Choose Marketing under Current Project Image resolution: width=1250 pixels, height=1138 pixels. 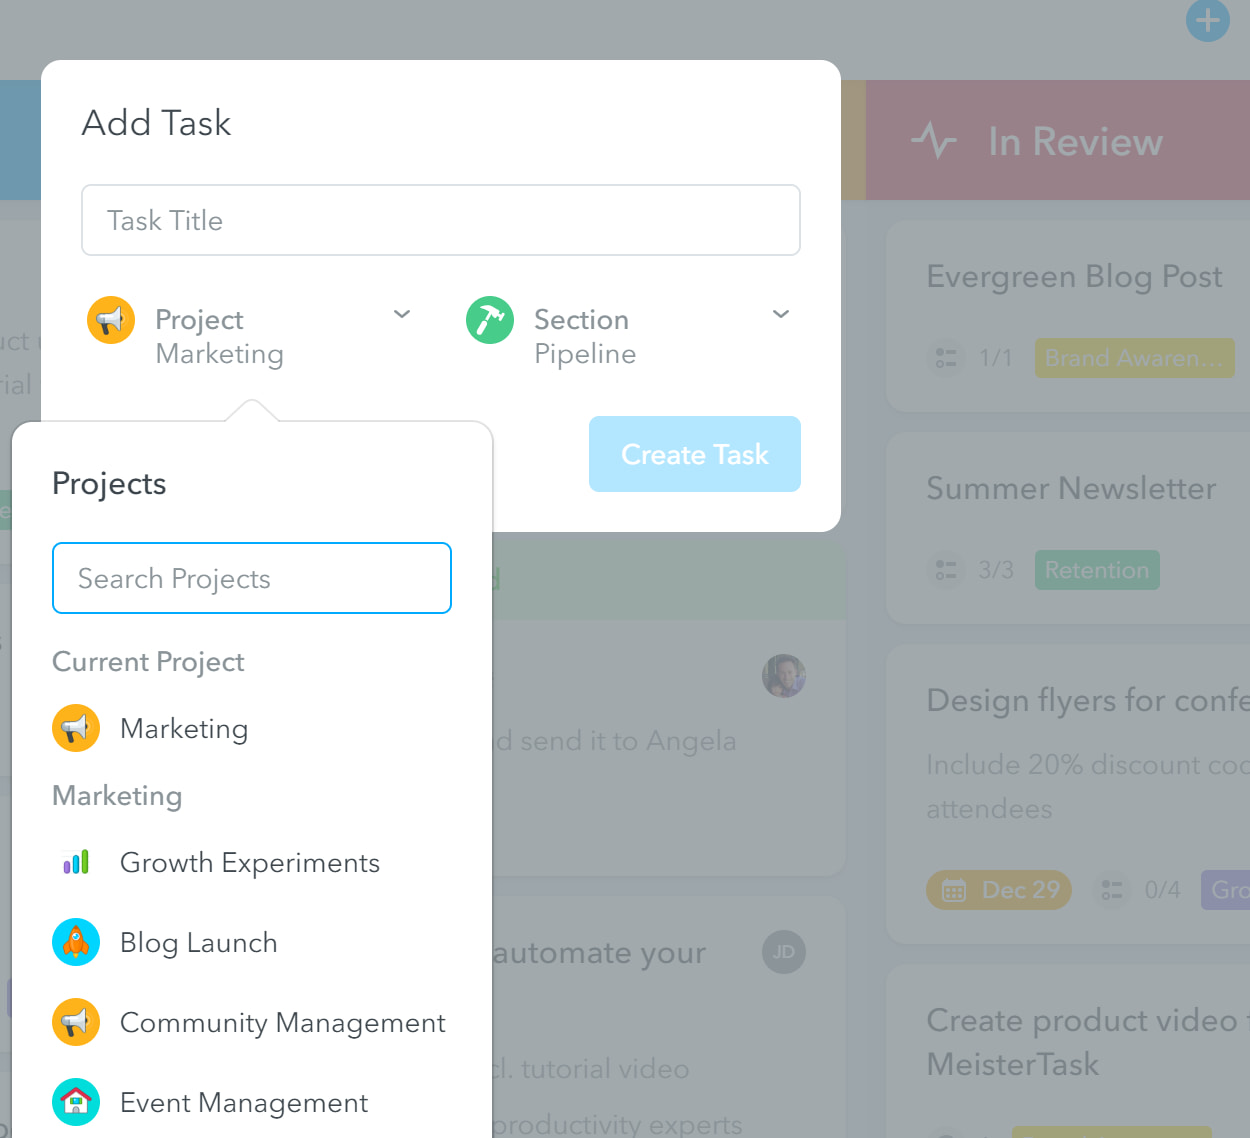184,729
